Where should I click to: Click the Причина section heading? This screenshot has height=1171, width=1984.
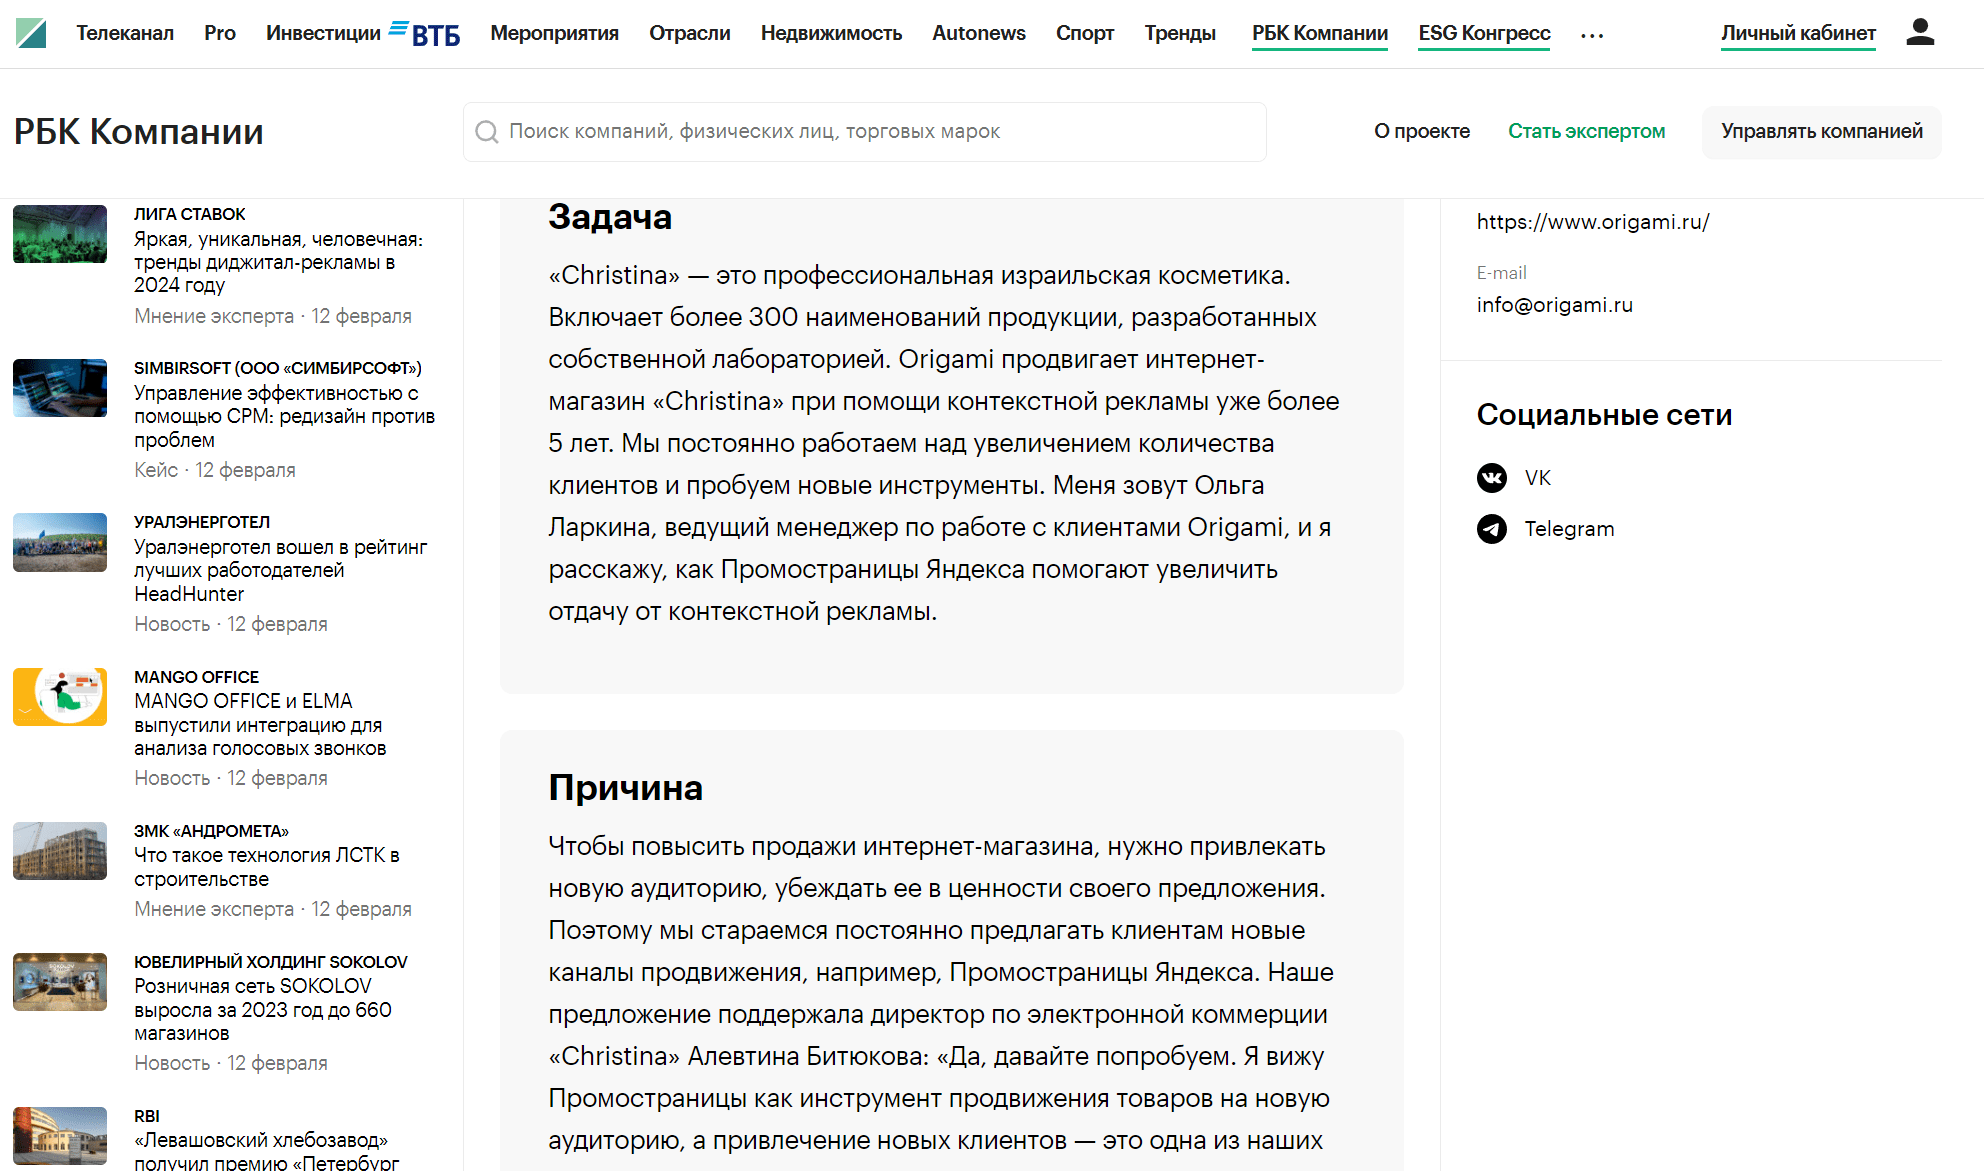pyautogui.click(x=626, y=788)
